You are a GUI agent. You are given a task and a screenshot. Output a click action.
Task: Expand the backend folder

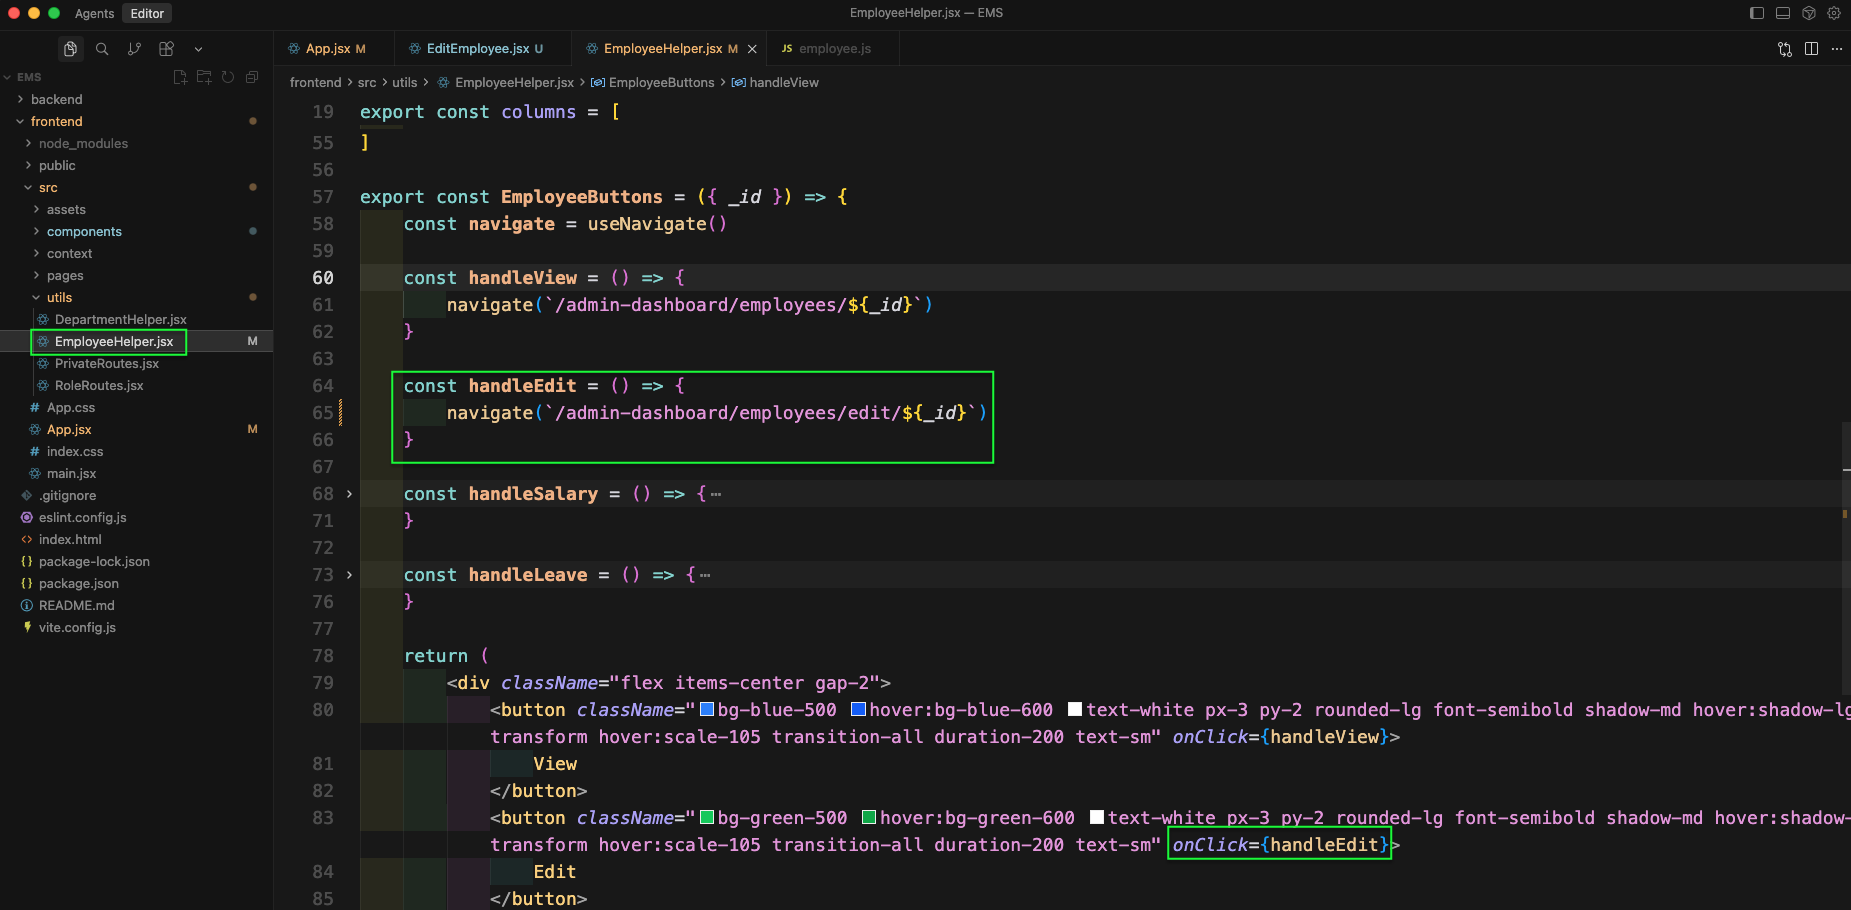coord(136,100)
